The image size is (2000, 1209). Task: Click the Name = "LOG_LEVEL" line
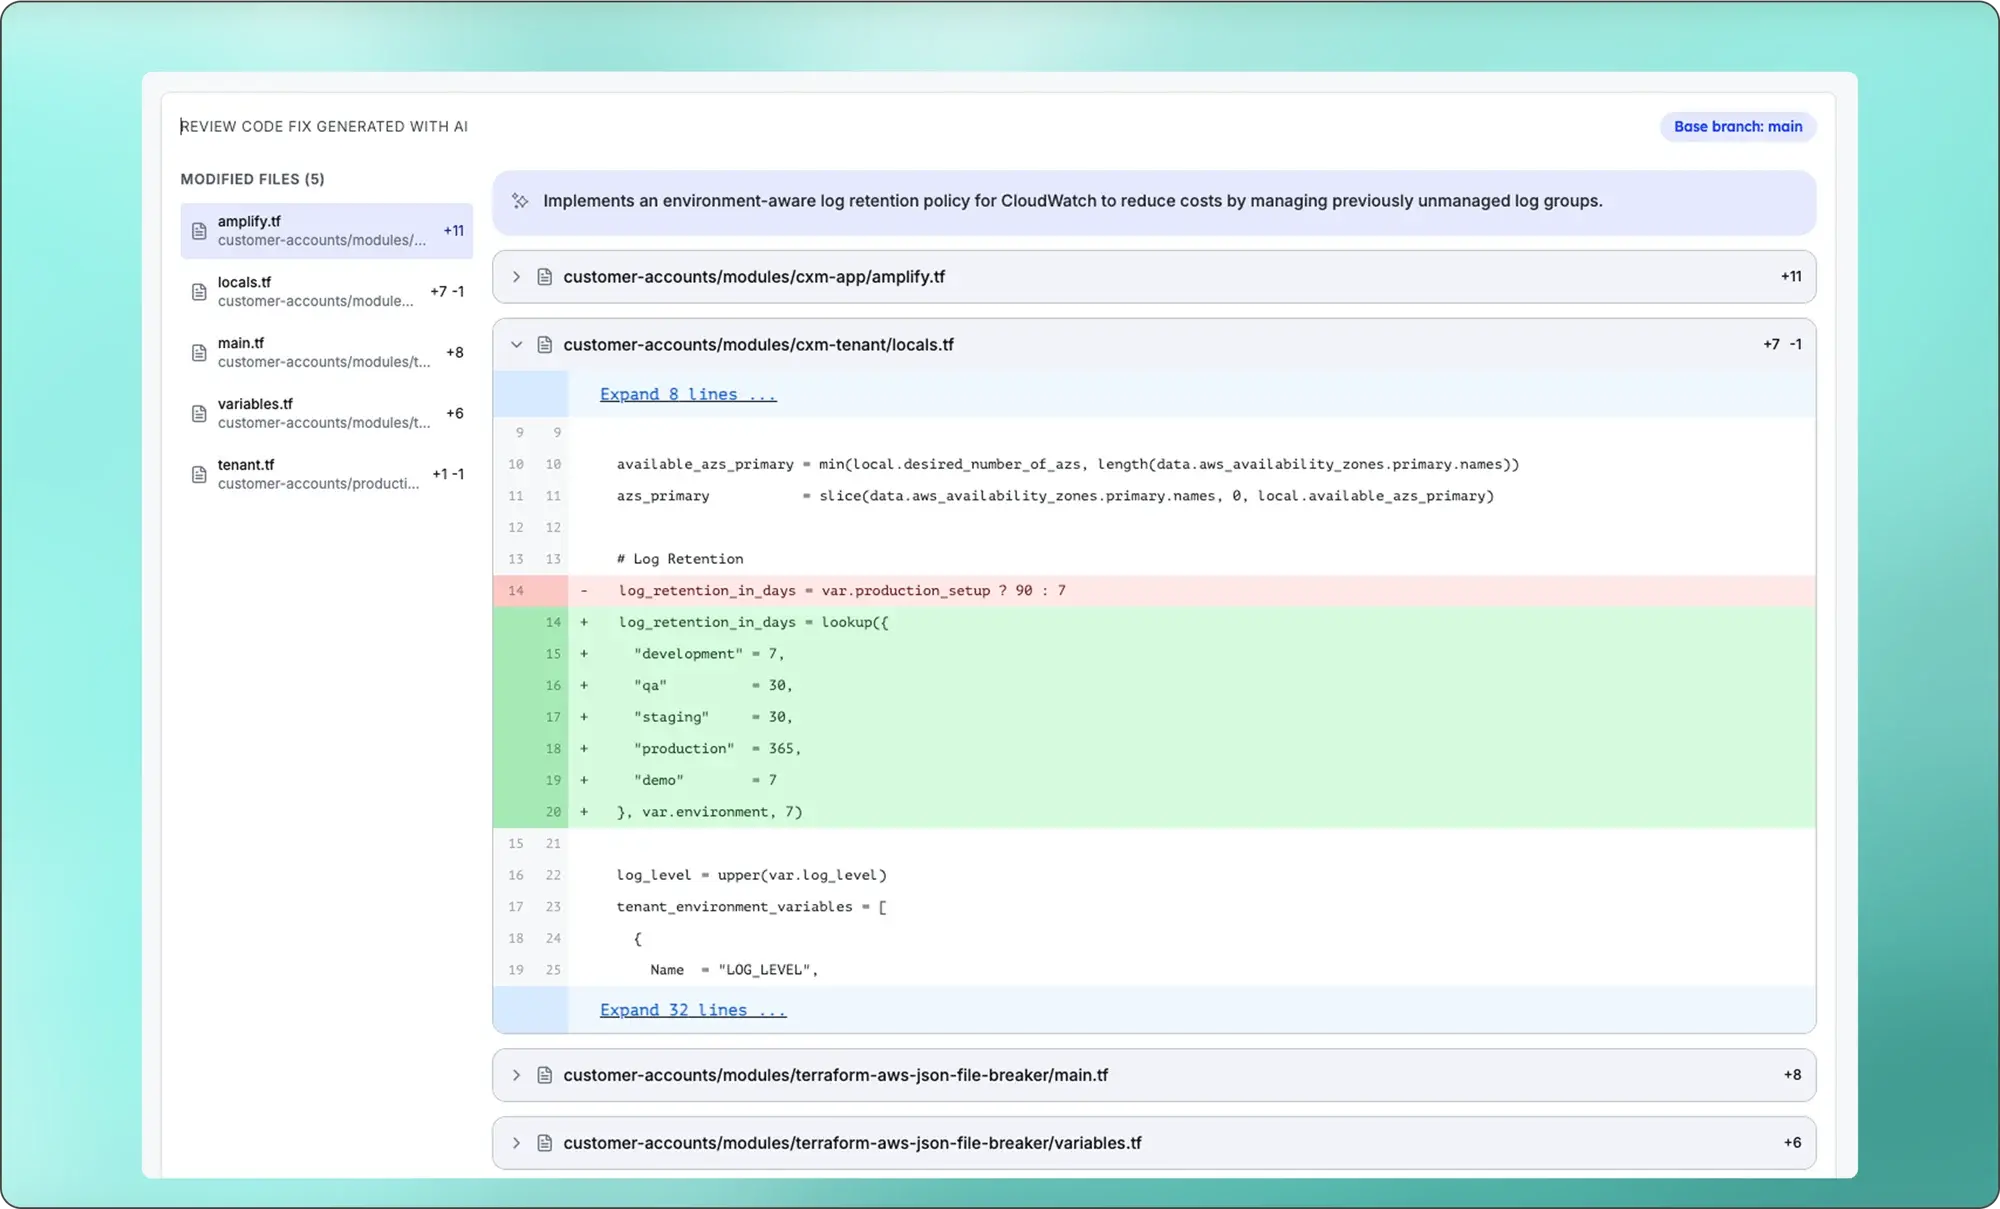point(1154,971)
